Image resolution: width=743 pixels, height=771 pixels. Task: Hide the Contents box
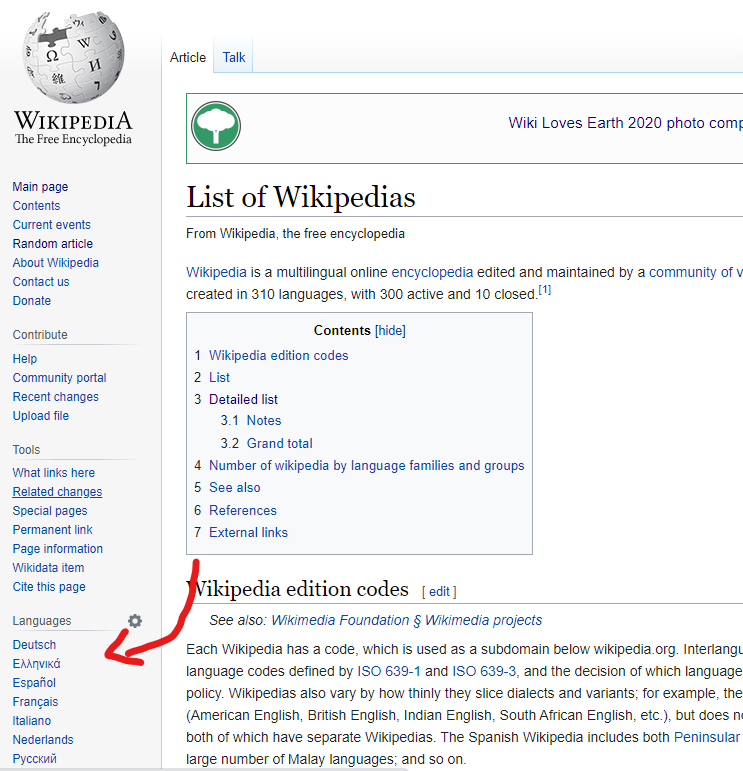click(x=390, y=330)
